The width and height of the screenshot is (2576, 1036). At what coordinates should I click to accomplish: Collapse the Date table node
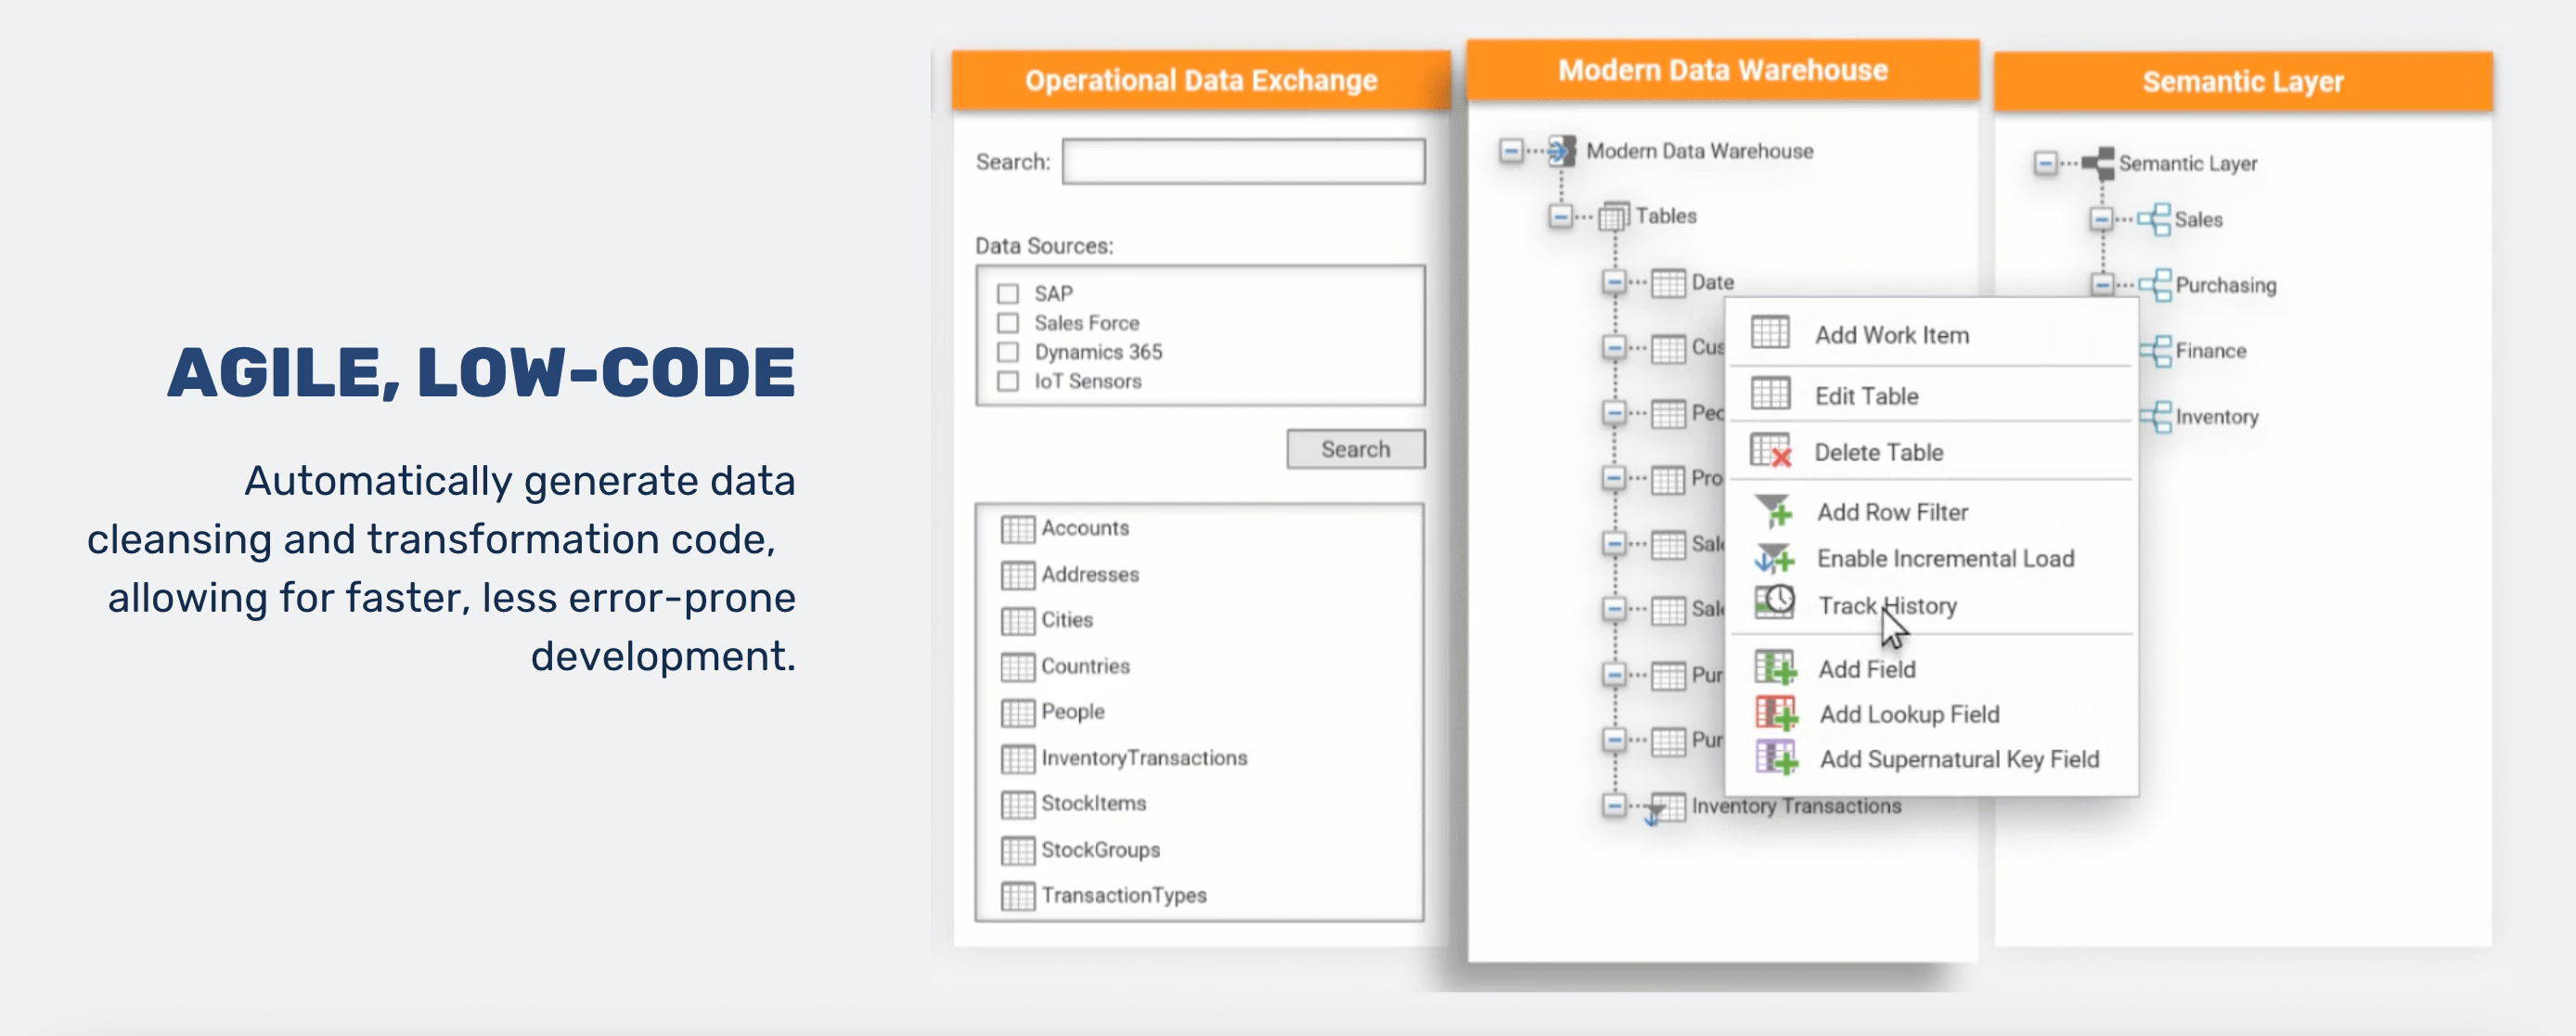1613,282
